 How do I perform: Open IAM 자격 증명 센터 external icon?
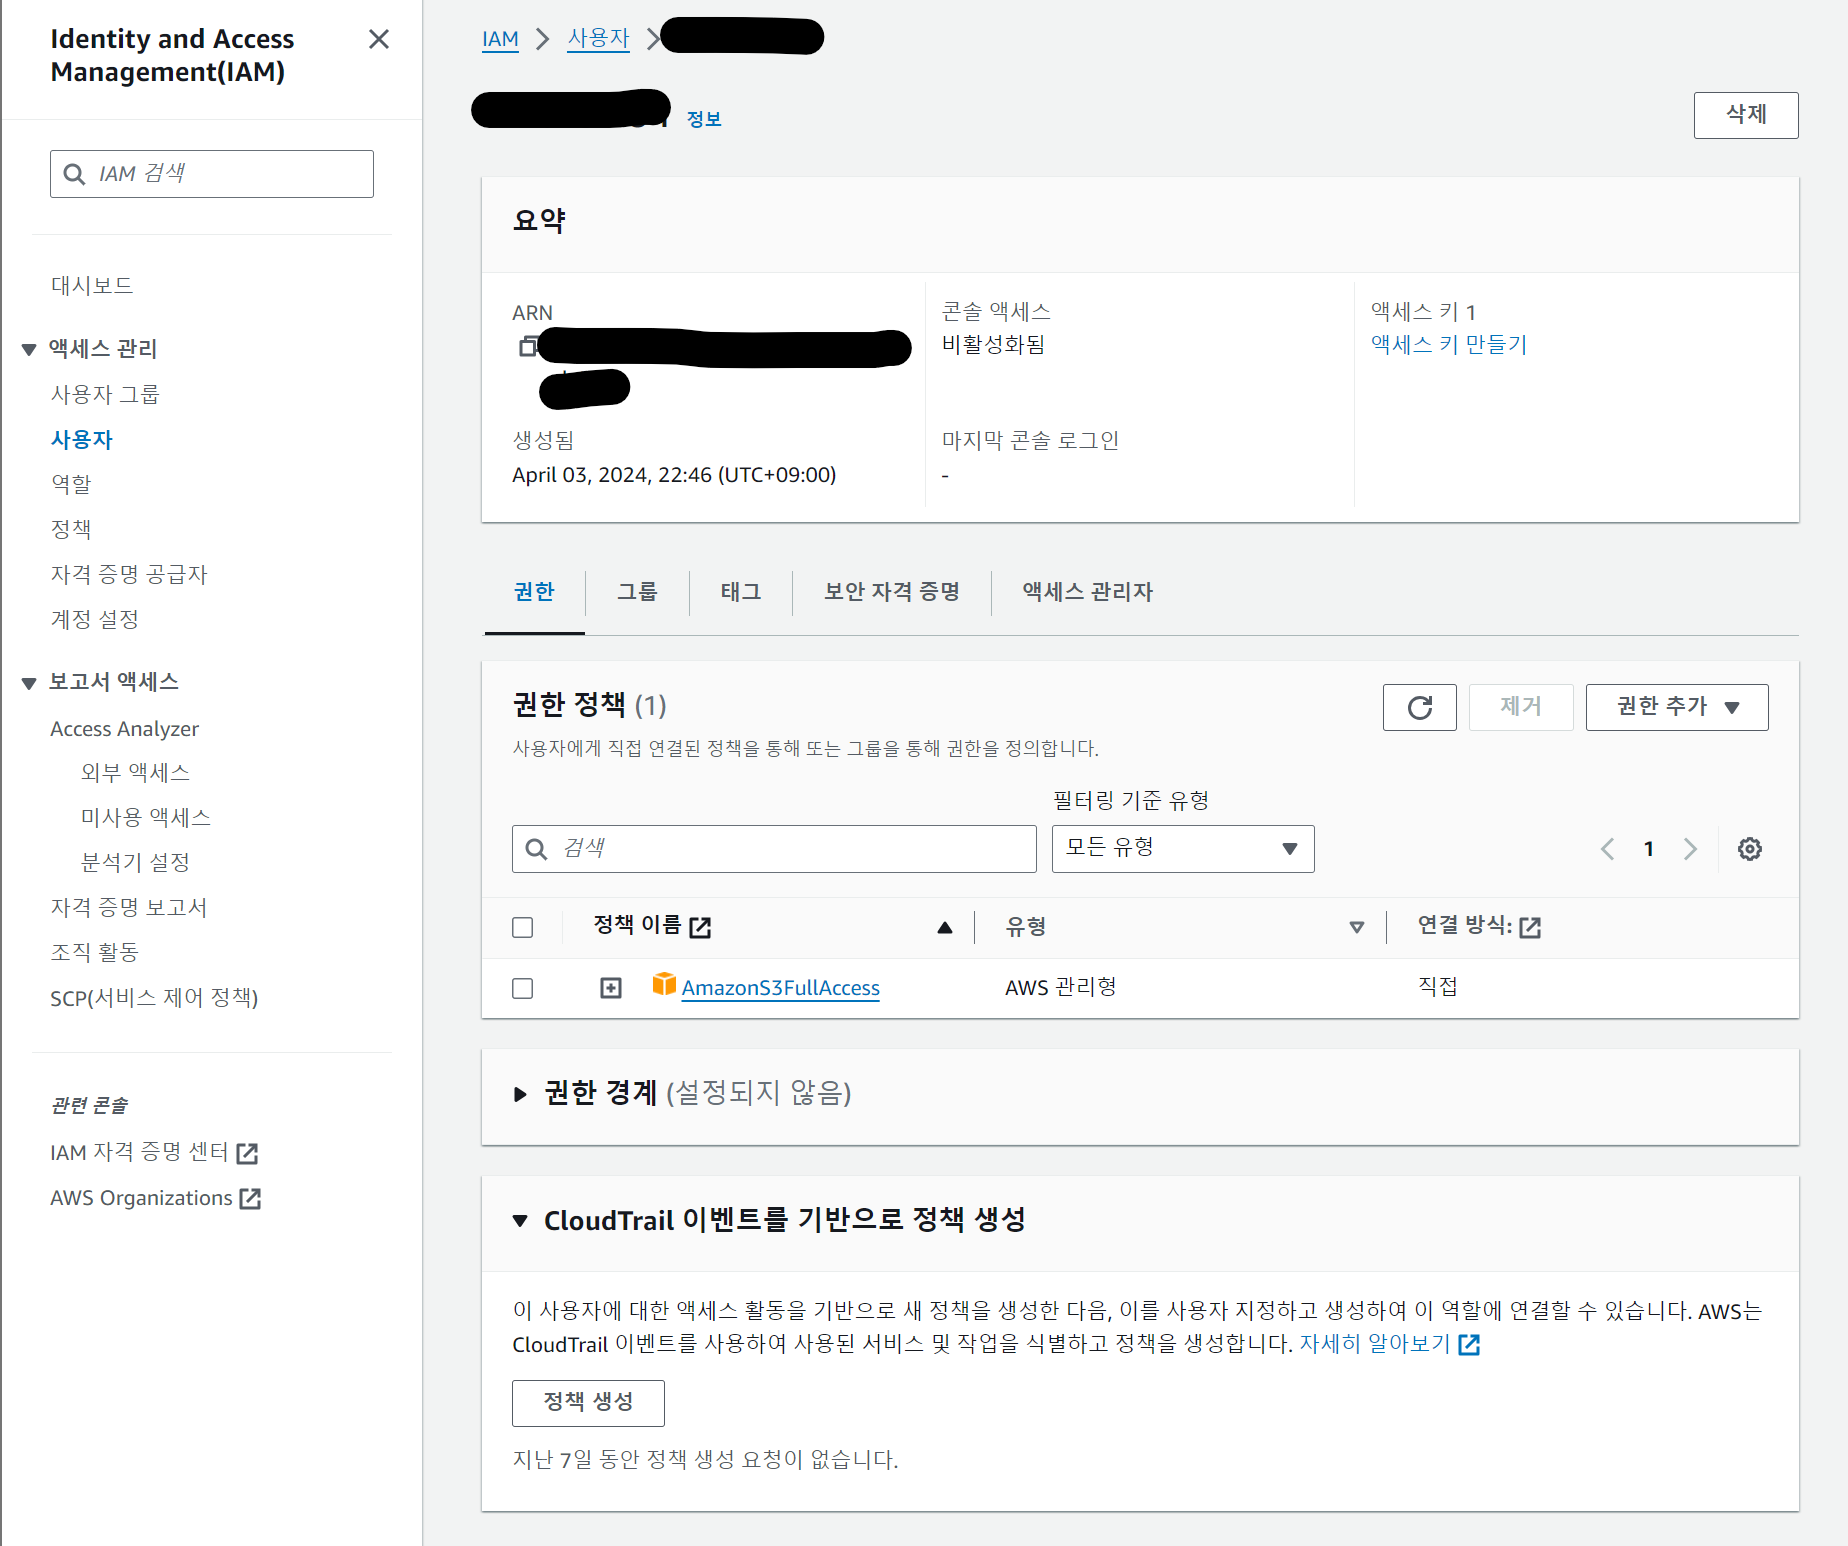247,1153
